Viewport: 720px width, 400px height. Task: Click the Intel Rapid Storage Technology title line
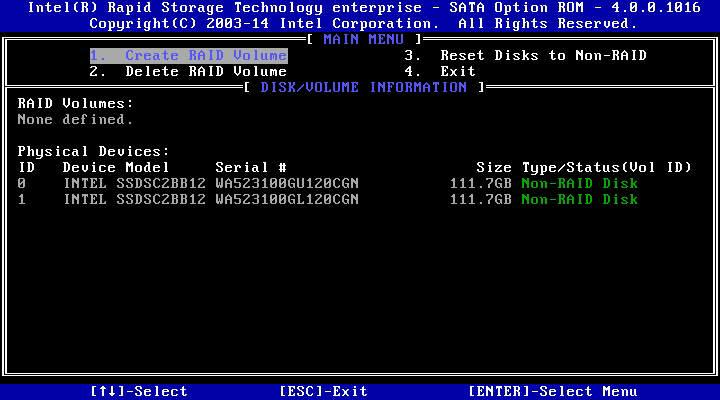[x=364, y=8]
